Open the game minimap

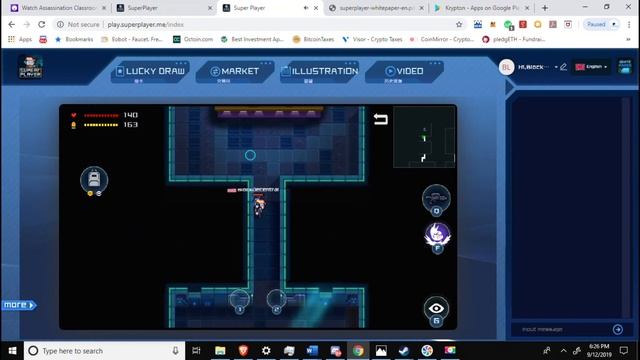tap(424, 137)
